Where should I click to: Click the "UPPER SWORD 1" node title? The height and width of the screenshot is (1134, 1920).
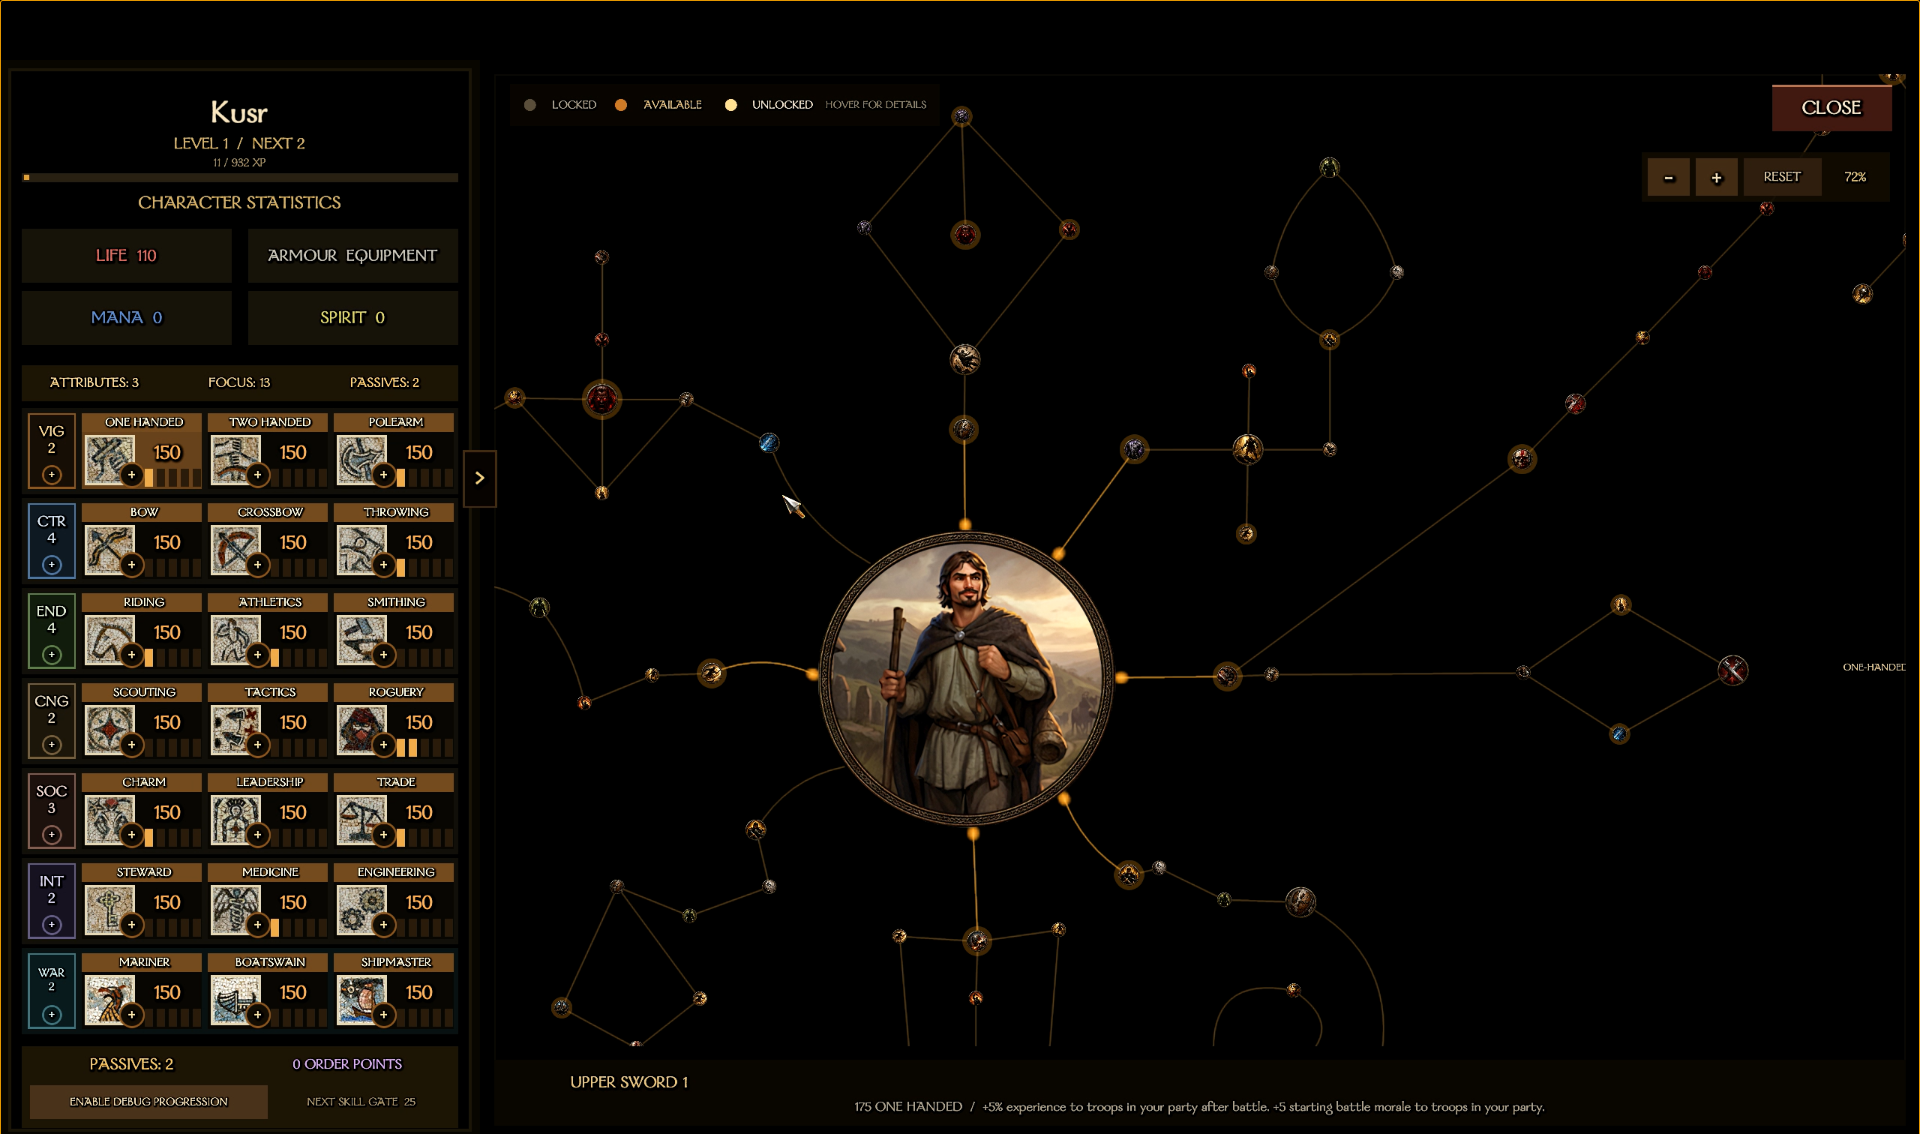(629, 1082)
